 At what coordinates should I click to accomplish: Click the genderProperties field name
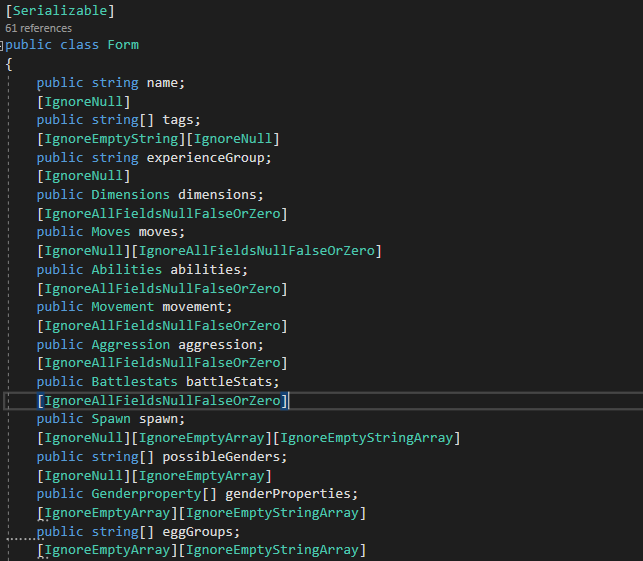pos(288,493)
